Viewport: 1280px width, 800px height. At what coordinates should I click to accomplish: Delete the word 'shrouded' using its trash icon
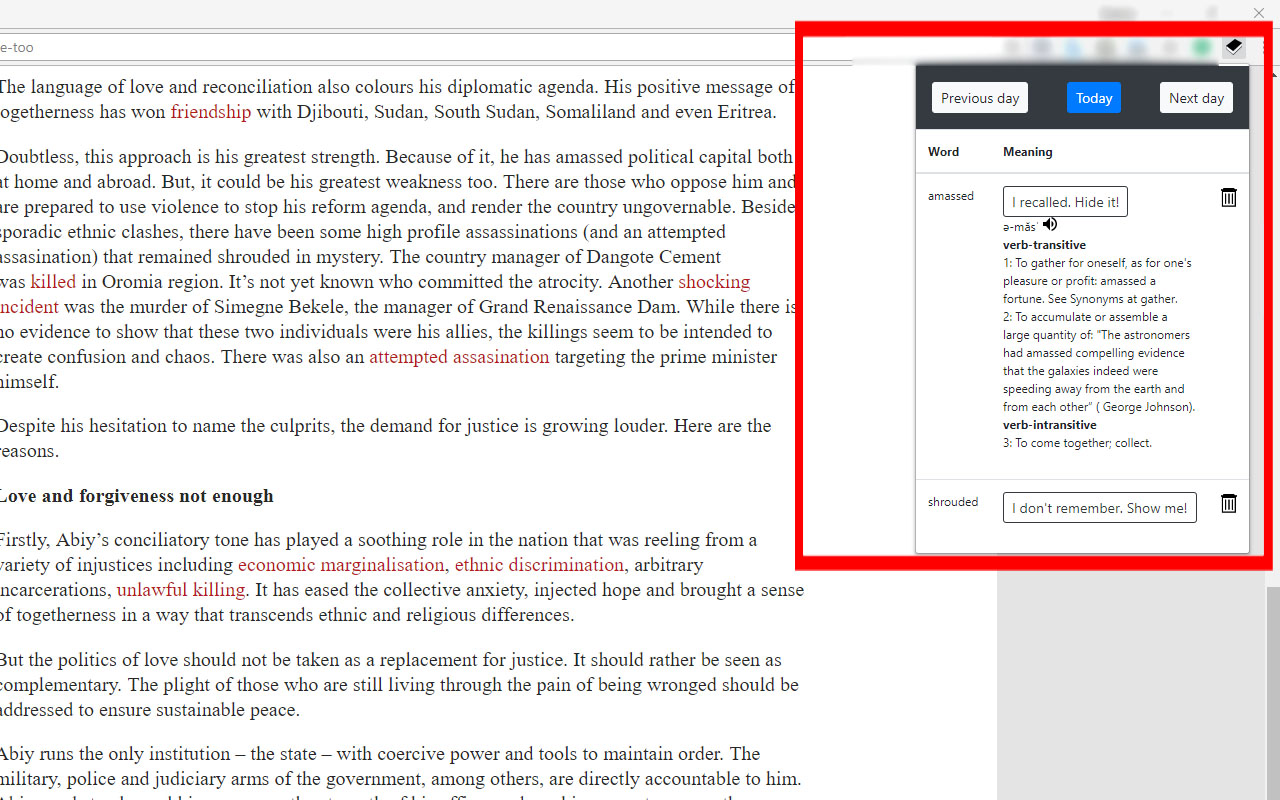(1228, 504)
